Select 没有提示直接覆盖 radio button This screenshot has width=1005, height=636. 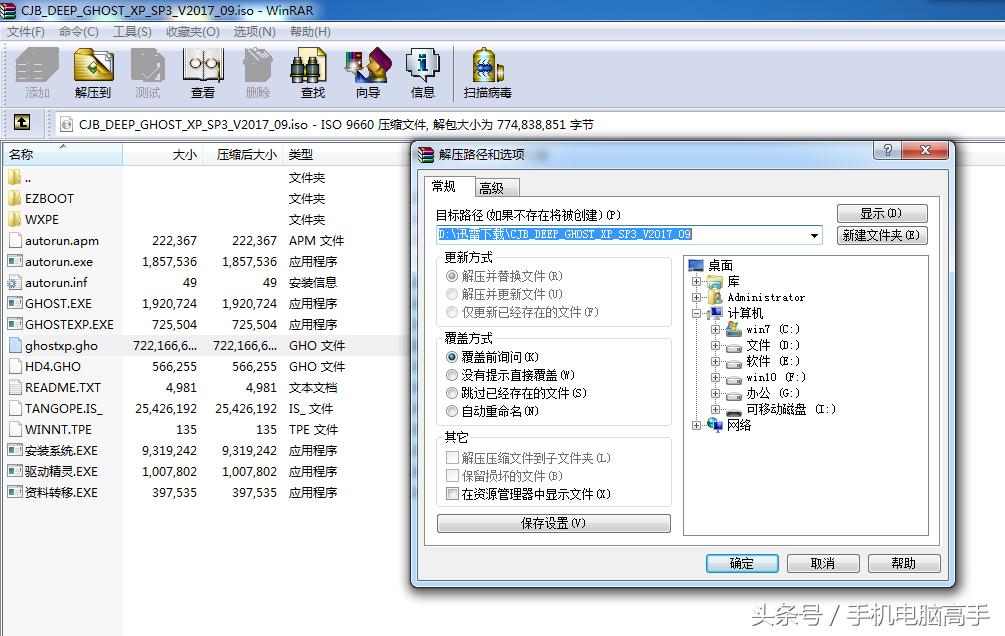(x=452, y=374)
